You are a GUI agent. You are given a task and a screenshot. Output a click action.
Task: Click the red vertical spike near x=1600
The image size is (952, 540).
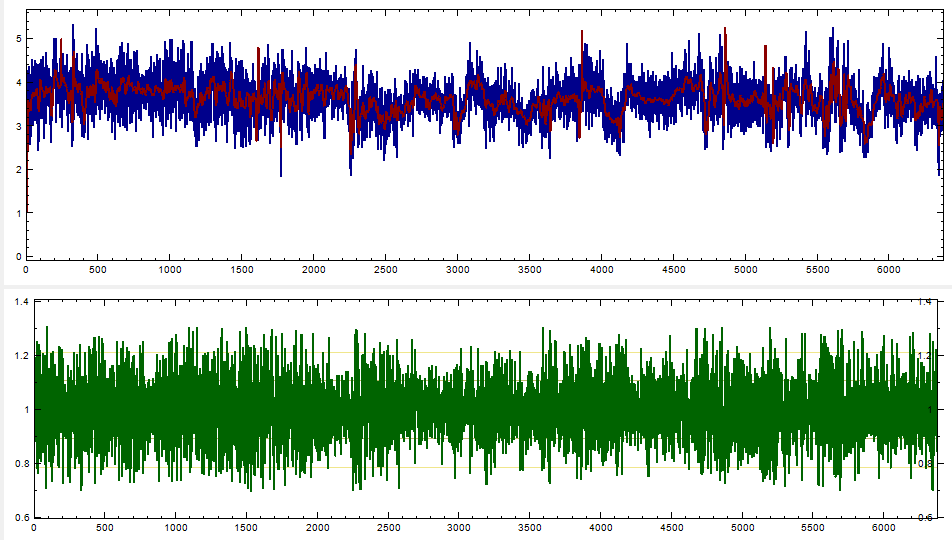point(258,94)
